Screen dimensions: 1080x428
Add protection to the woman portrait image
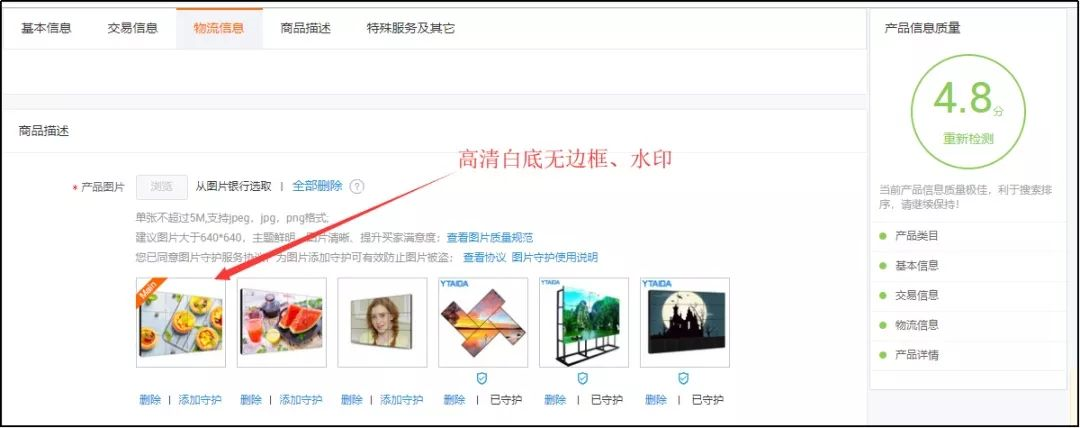coord(402,400)
